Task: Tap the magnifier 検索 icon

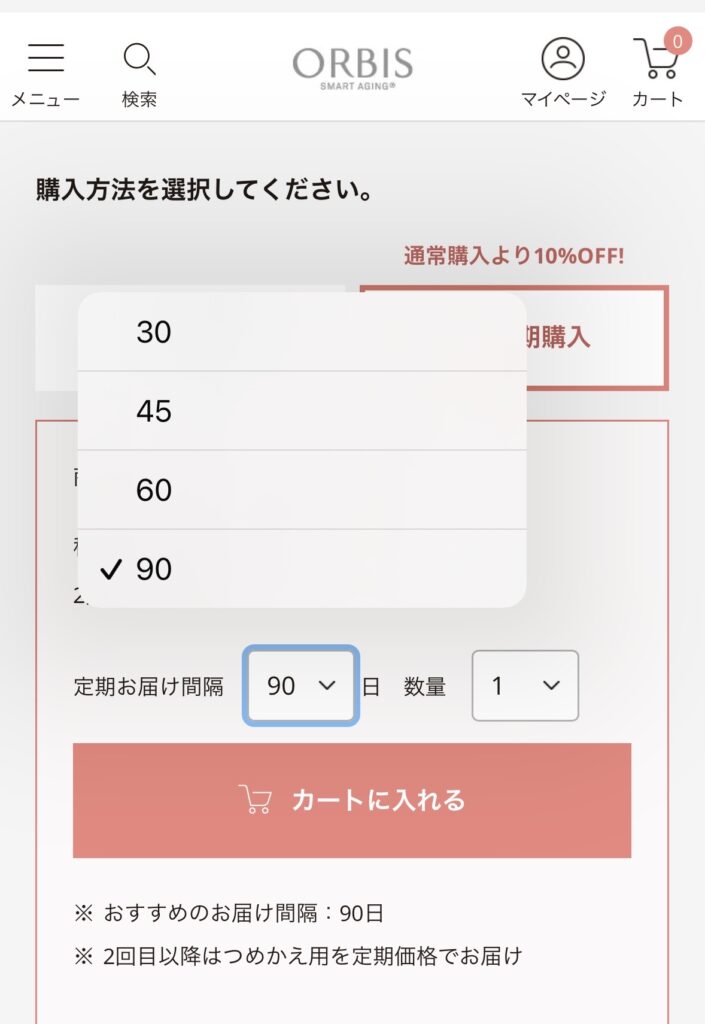Action: pyautogui.click(x=139, y=59)
